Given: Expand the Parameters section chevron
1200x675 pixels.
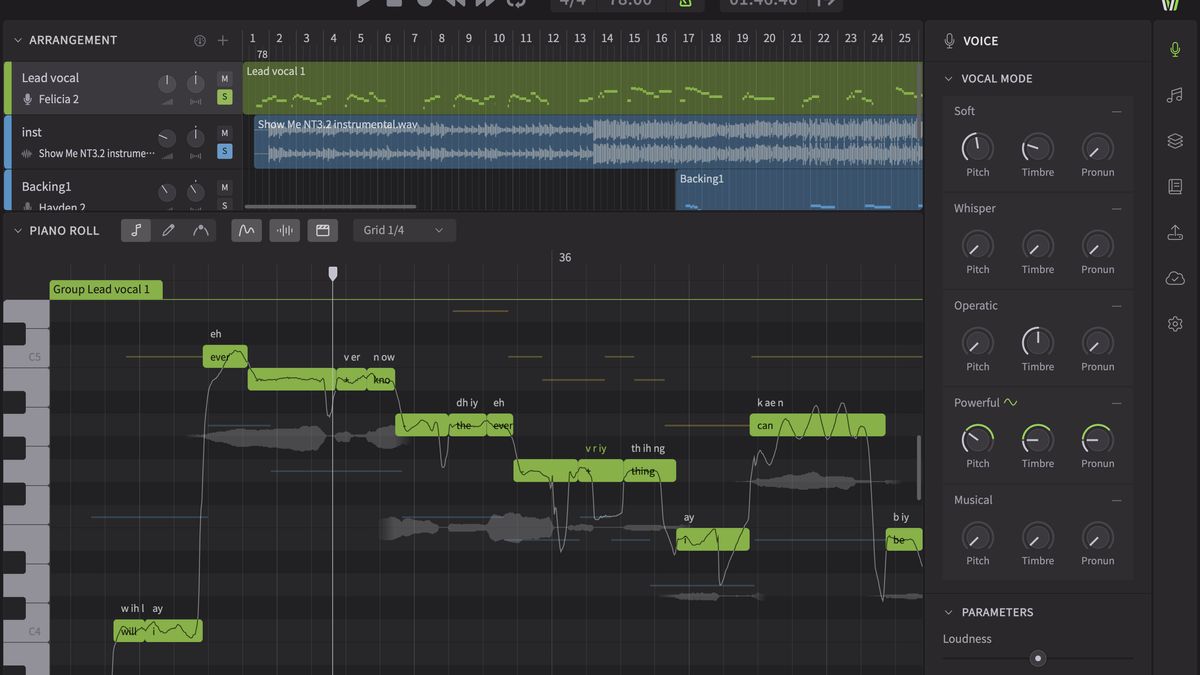Looking at the screenshot, I should (949, 612).
